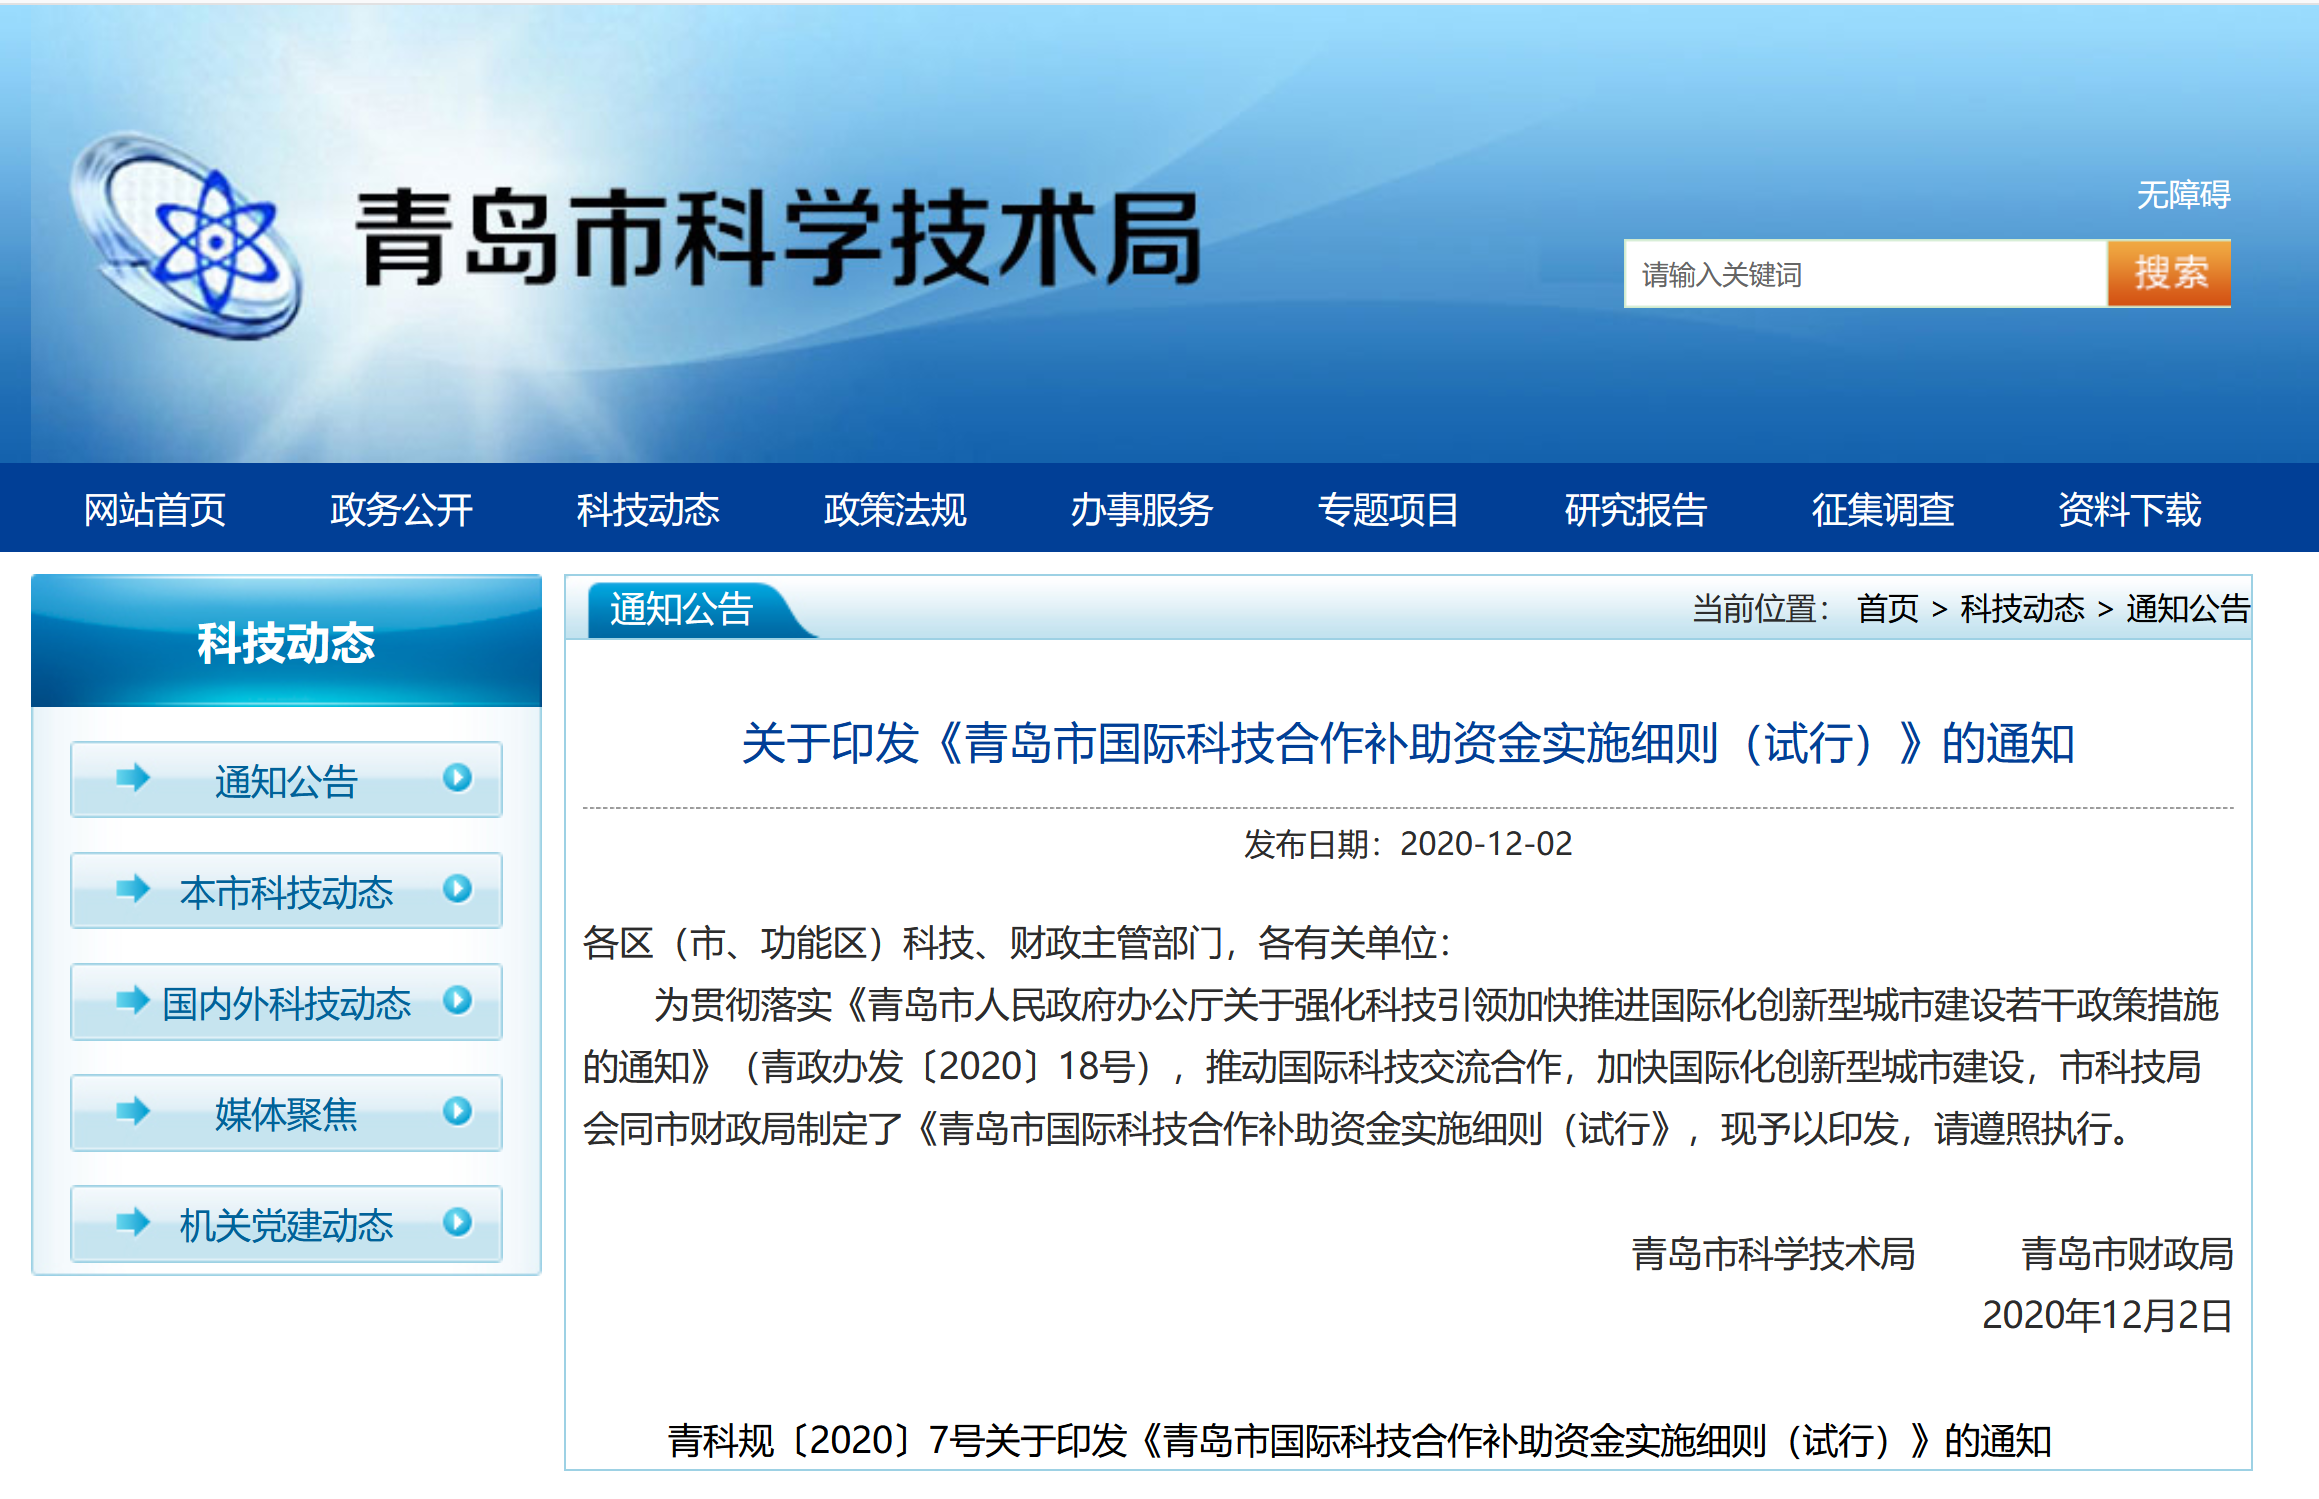Click the 青岛市科学技术局 site title
This screenshot has height=1499, width=2319.
(779, 238)
